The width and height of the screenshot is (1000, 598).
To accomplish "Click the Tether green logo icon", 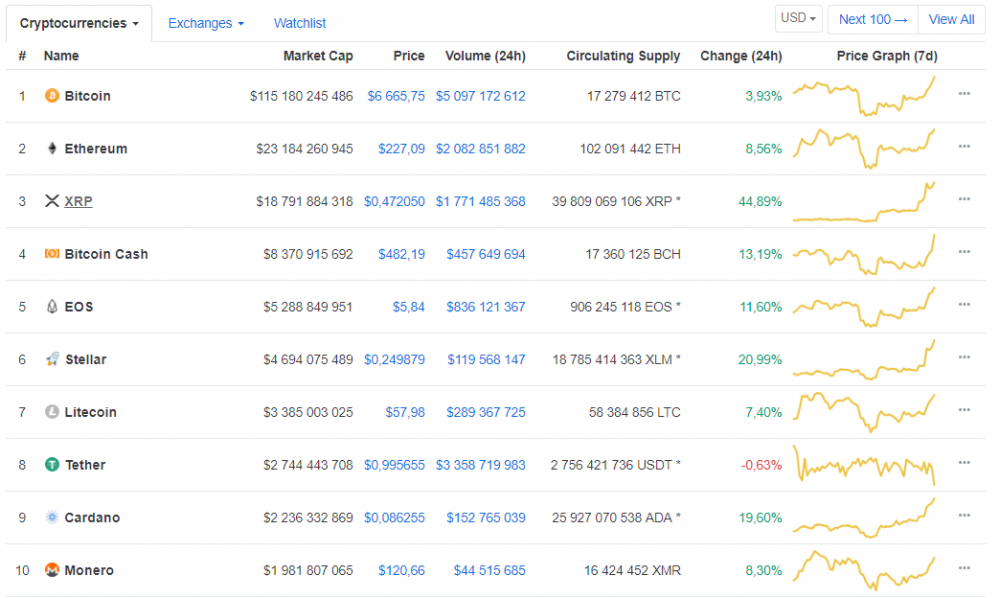I will pyautogui.click(x=52, y=465).
